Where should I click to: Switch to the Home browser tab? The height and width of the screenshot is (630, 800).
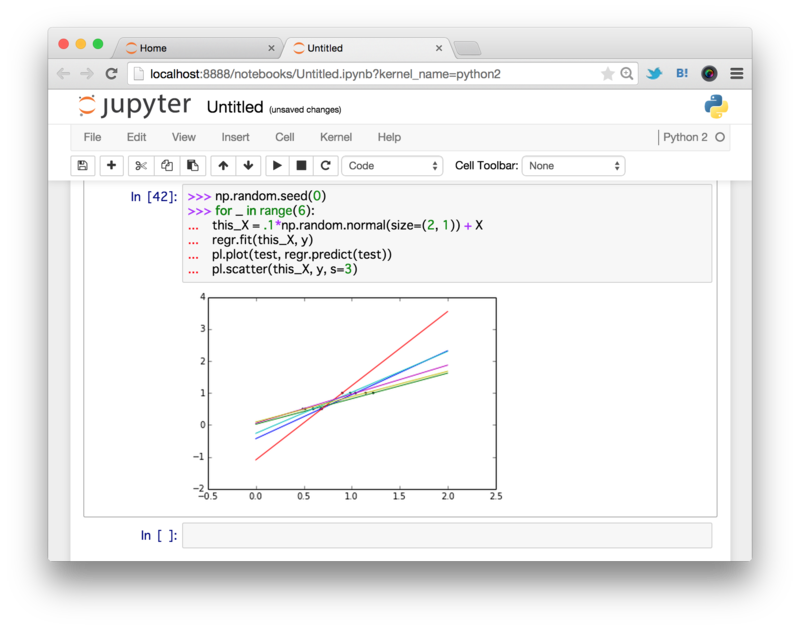pyautogui.click(x=196, y=48)
